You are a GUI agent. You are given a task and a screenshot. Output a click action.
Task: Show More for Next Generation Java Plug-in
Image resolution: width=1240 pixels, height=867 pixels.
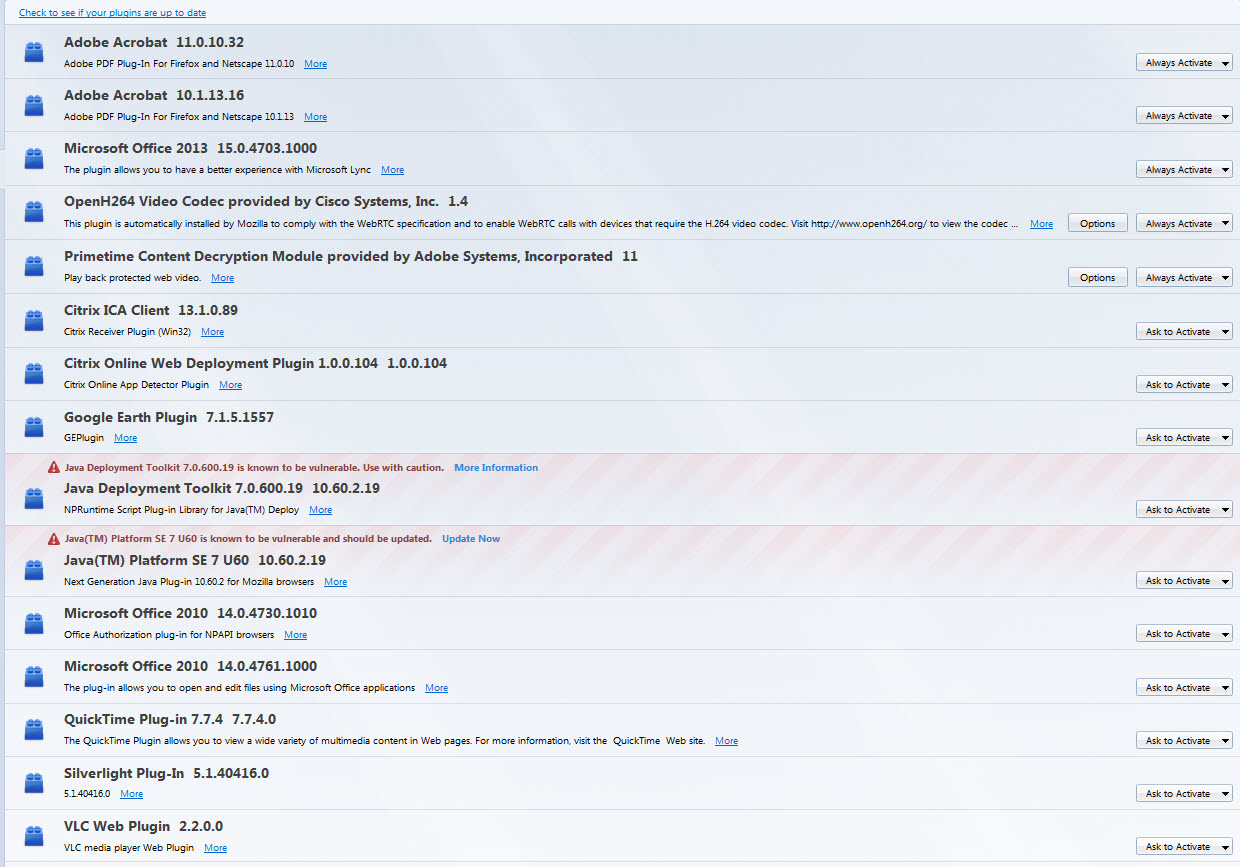click(x=335, y=582)
